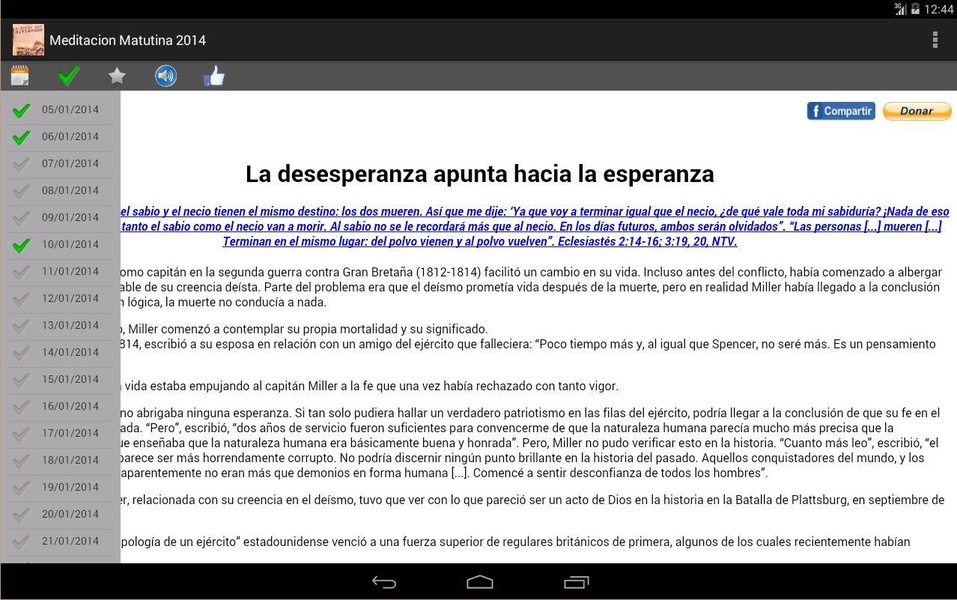957x600 pixels.
Task: Uncheck the green checkmark for 10/01/2014
Action: tap(21, 245)
